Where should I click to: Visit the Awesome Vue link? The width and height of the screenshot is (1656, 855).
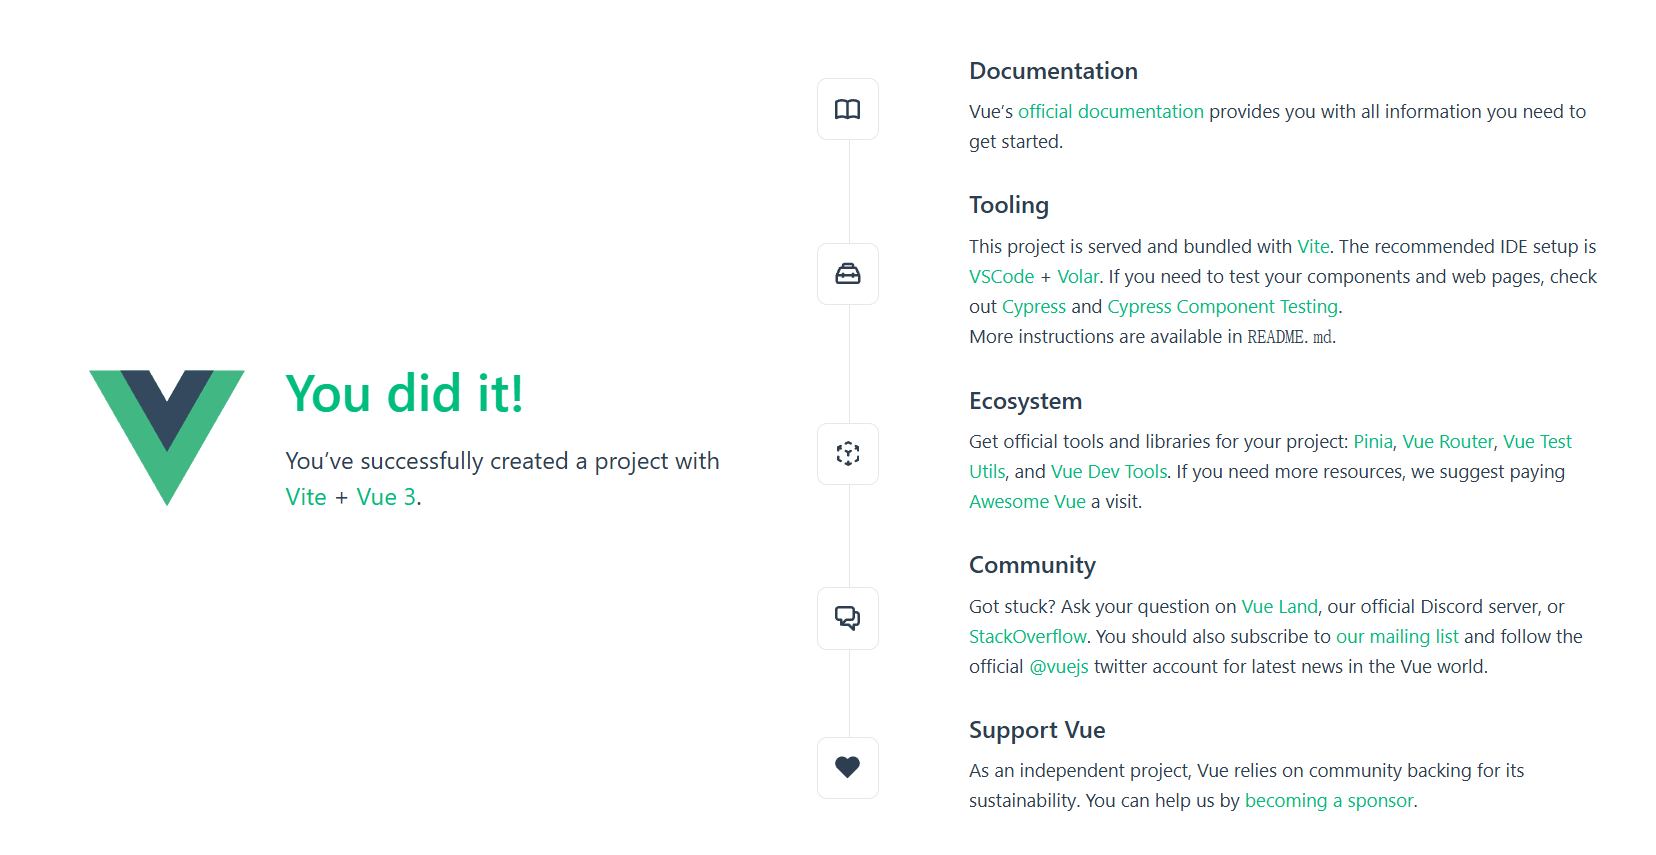(x=1027, y=502)
